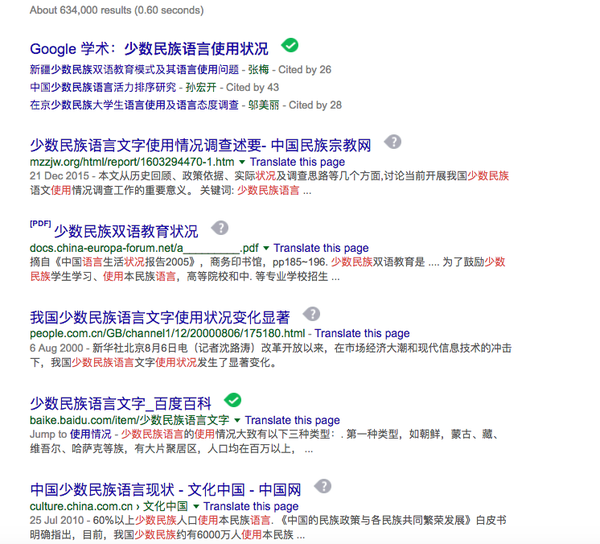Click date 25 Jul 2010 in snippet
The image size is (600, 544).
tap(57, 520)
